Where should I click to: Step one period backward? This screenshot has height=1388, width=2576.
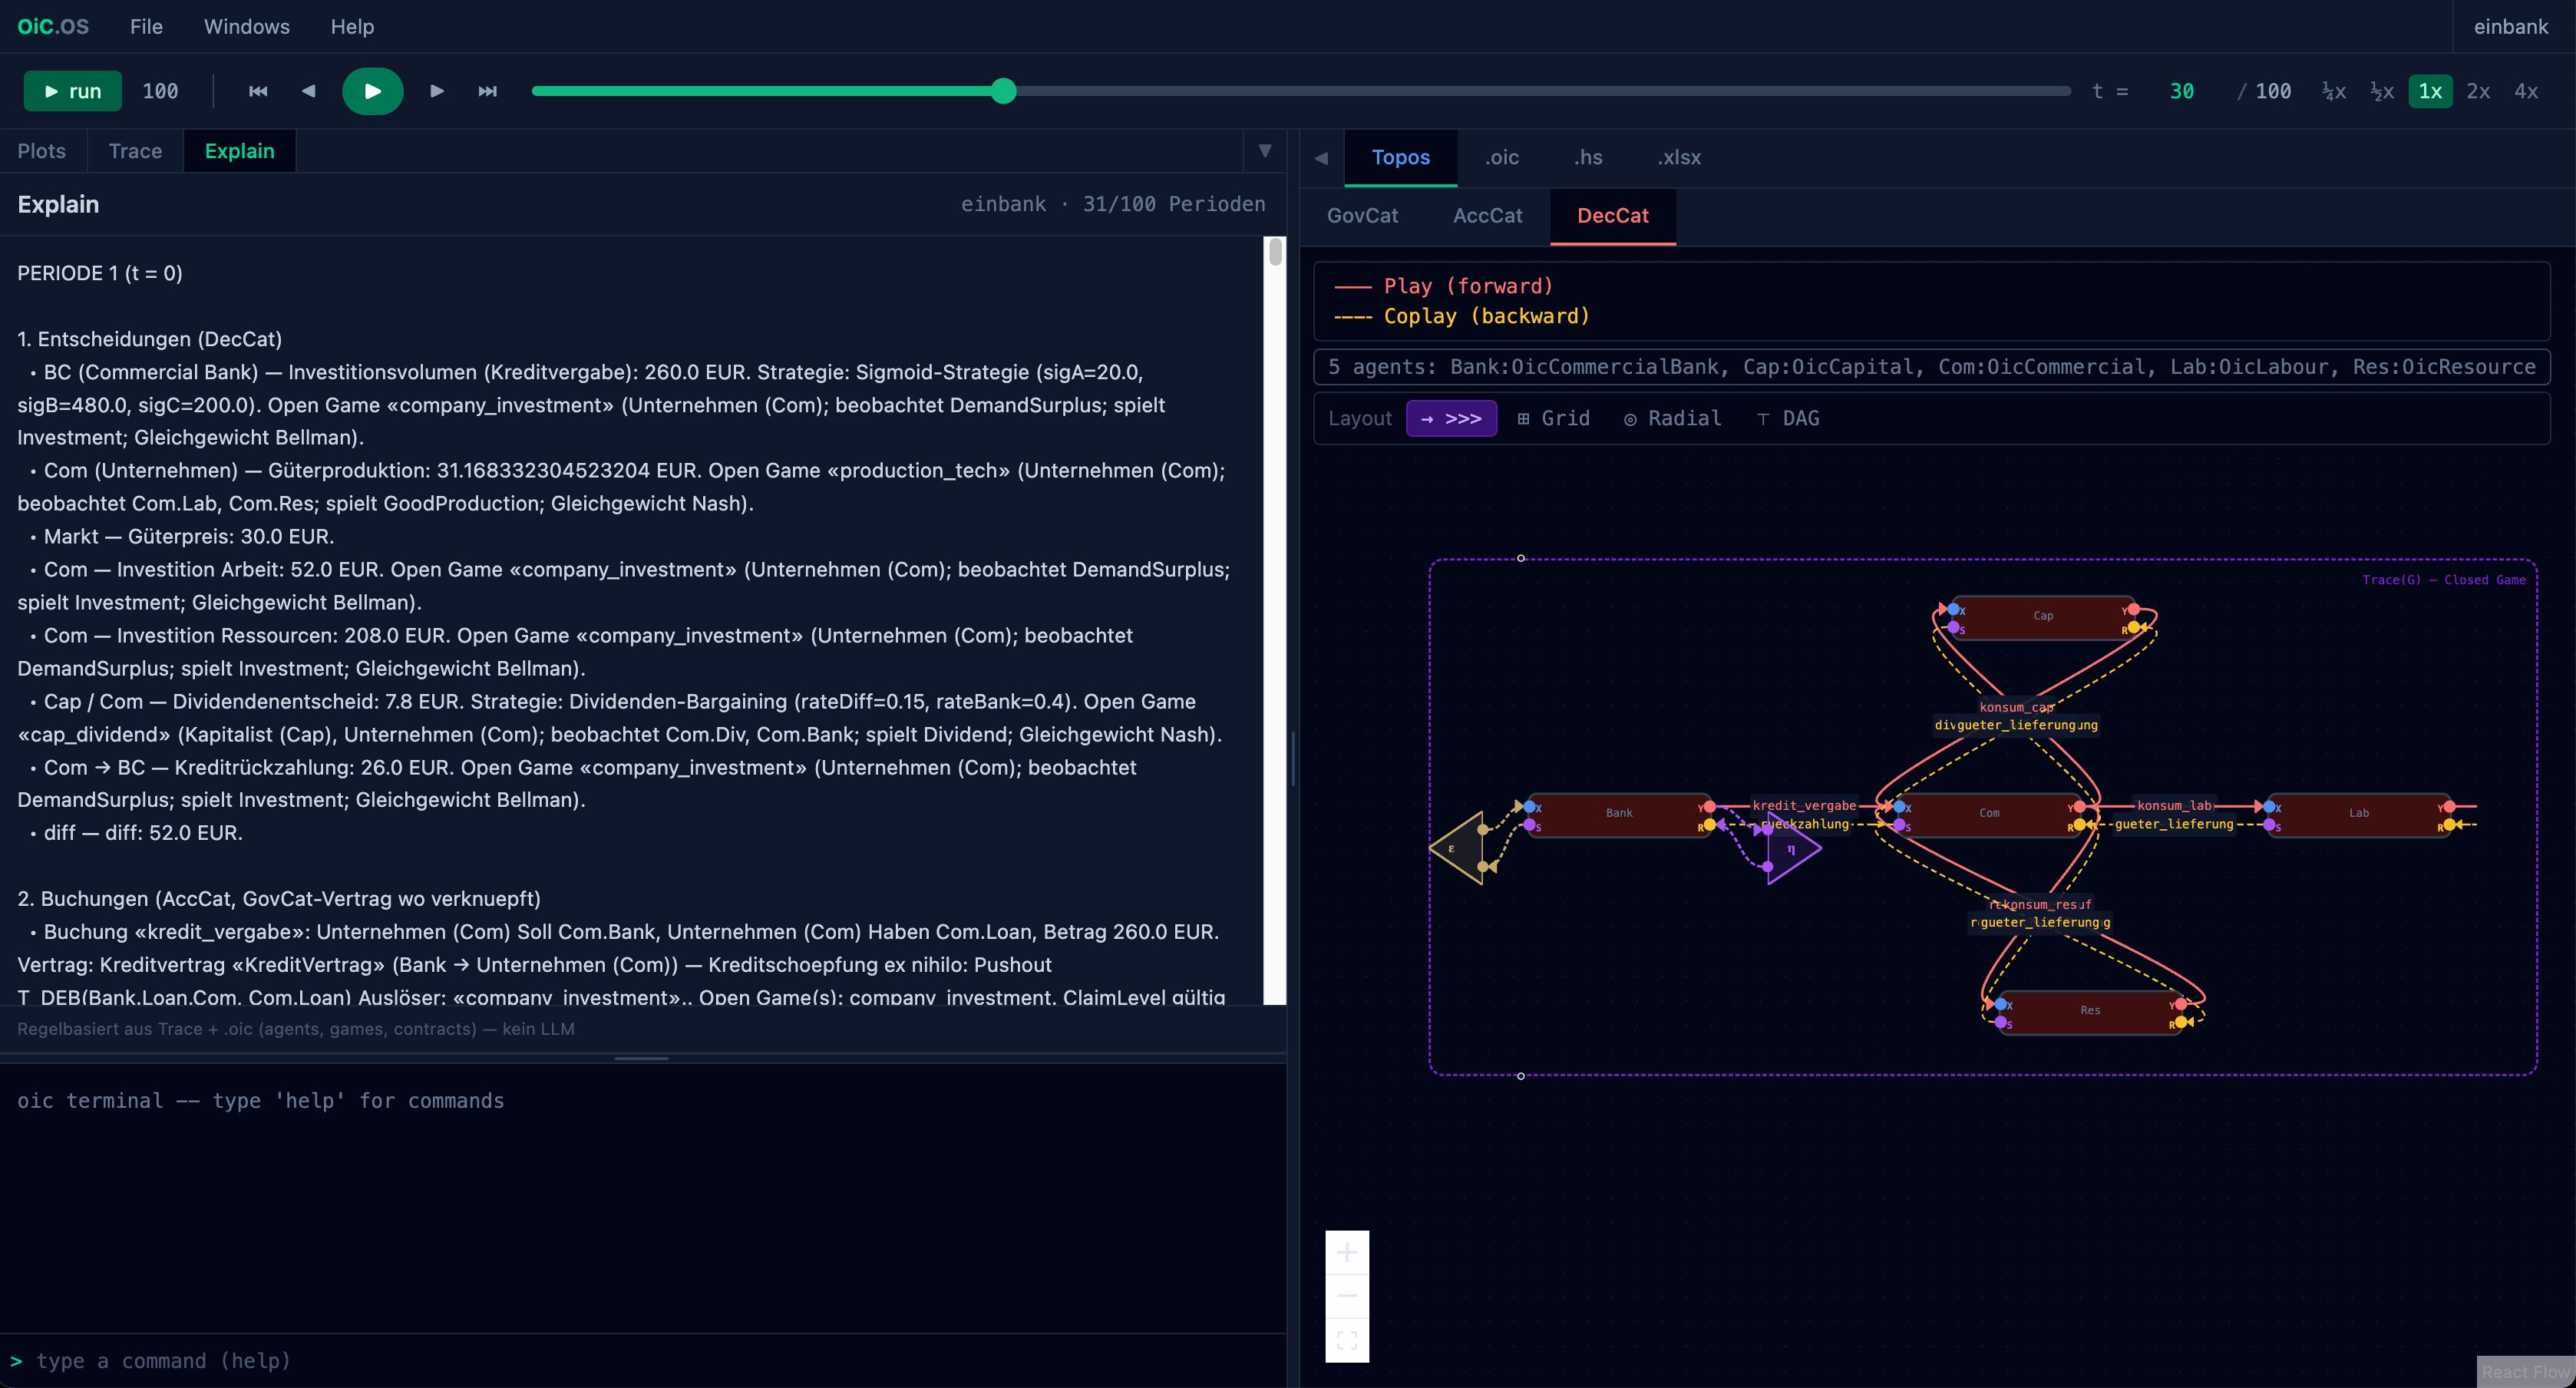point(308,91)
